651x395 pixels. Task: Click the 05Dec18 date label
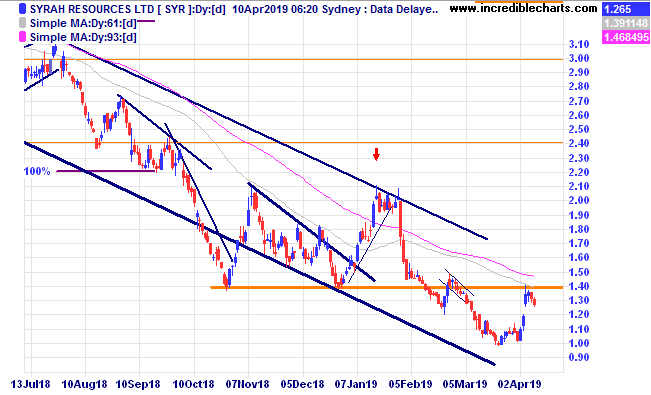pyautogui.click(x=302, y=384)
